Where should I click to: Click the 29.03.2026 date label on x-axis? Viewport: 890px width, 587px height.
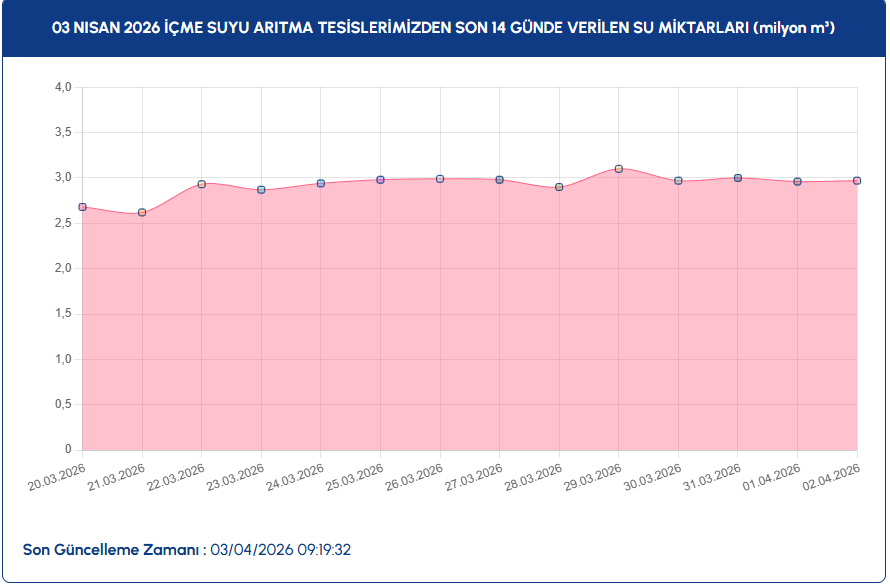click(594, 478)
